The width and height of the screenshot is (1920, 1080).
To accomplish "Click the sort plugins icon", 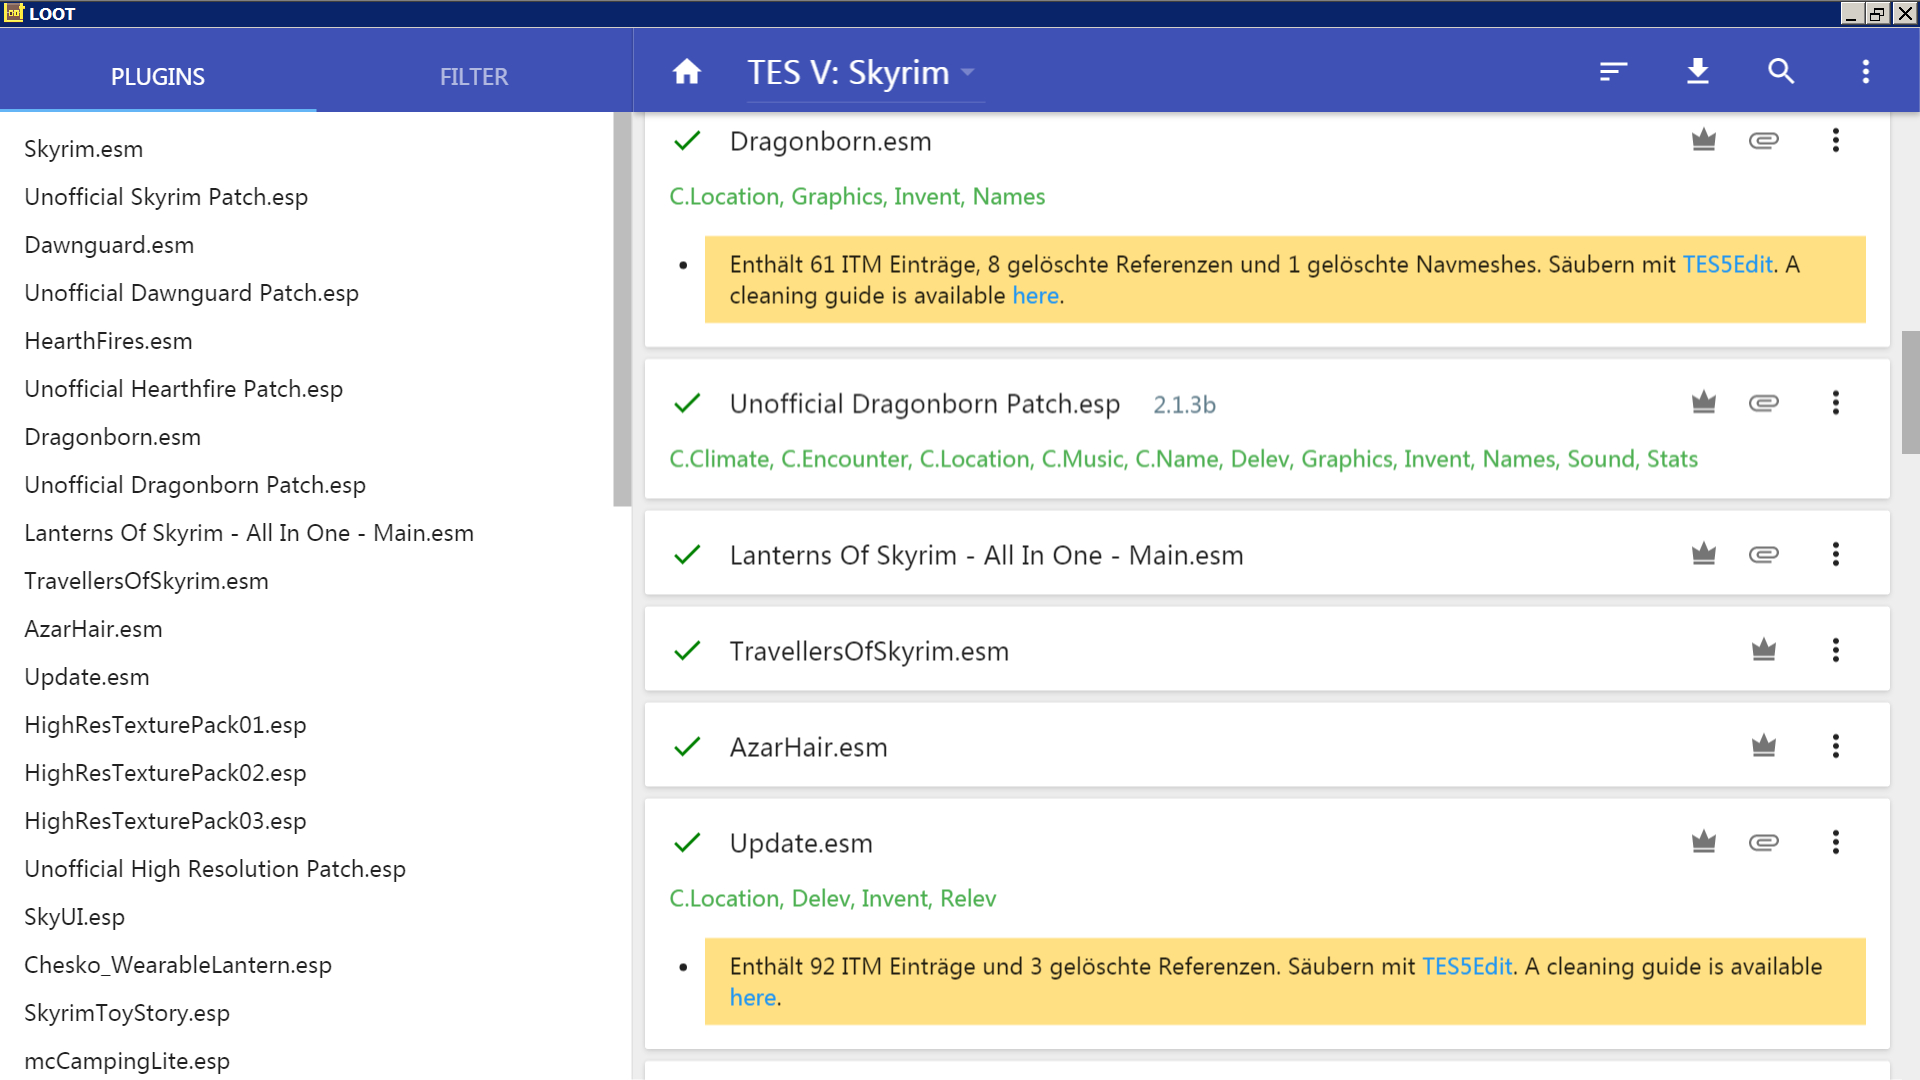I will pos(1613,72).
